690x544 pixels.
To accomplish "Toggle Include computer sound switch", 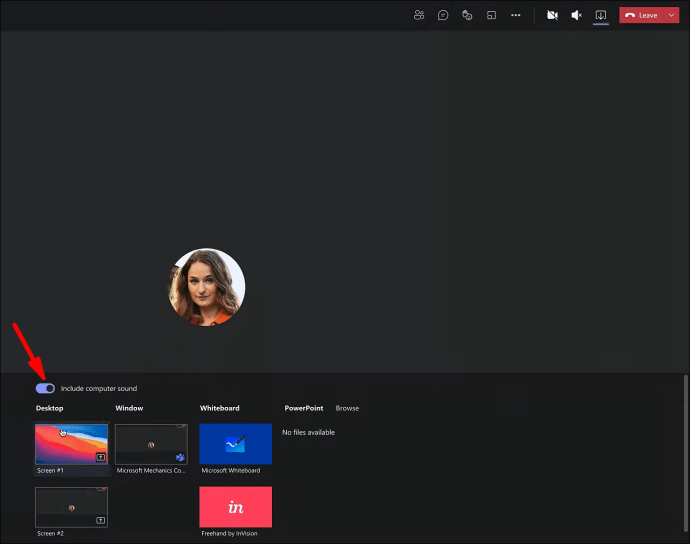I will (x=45, y=388).
